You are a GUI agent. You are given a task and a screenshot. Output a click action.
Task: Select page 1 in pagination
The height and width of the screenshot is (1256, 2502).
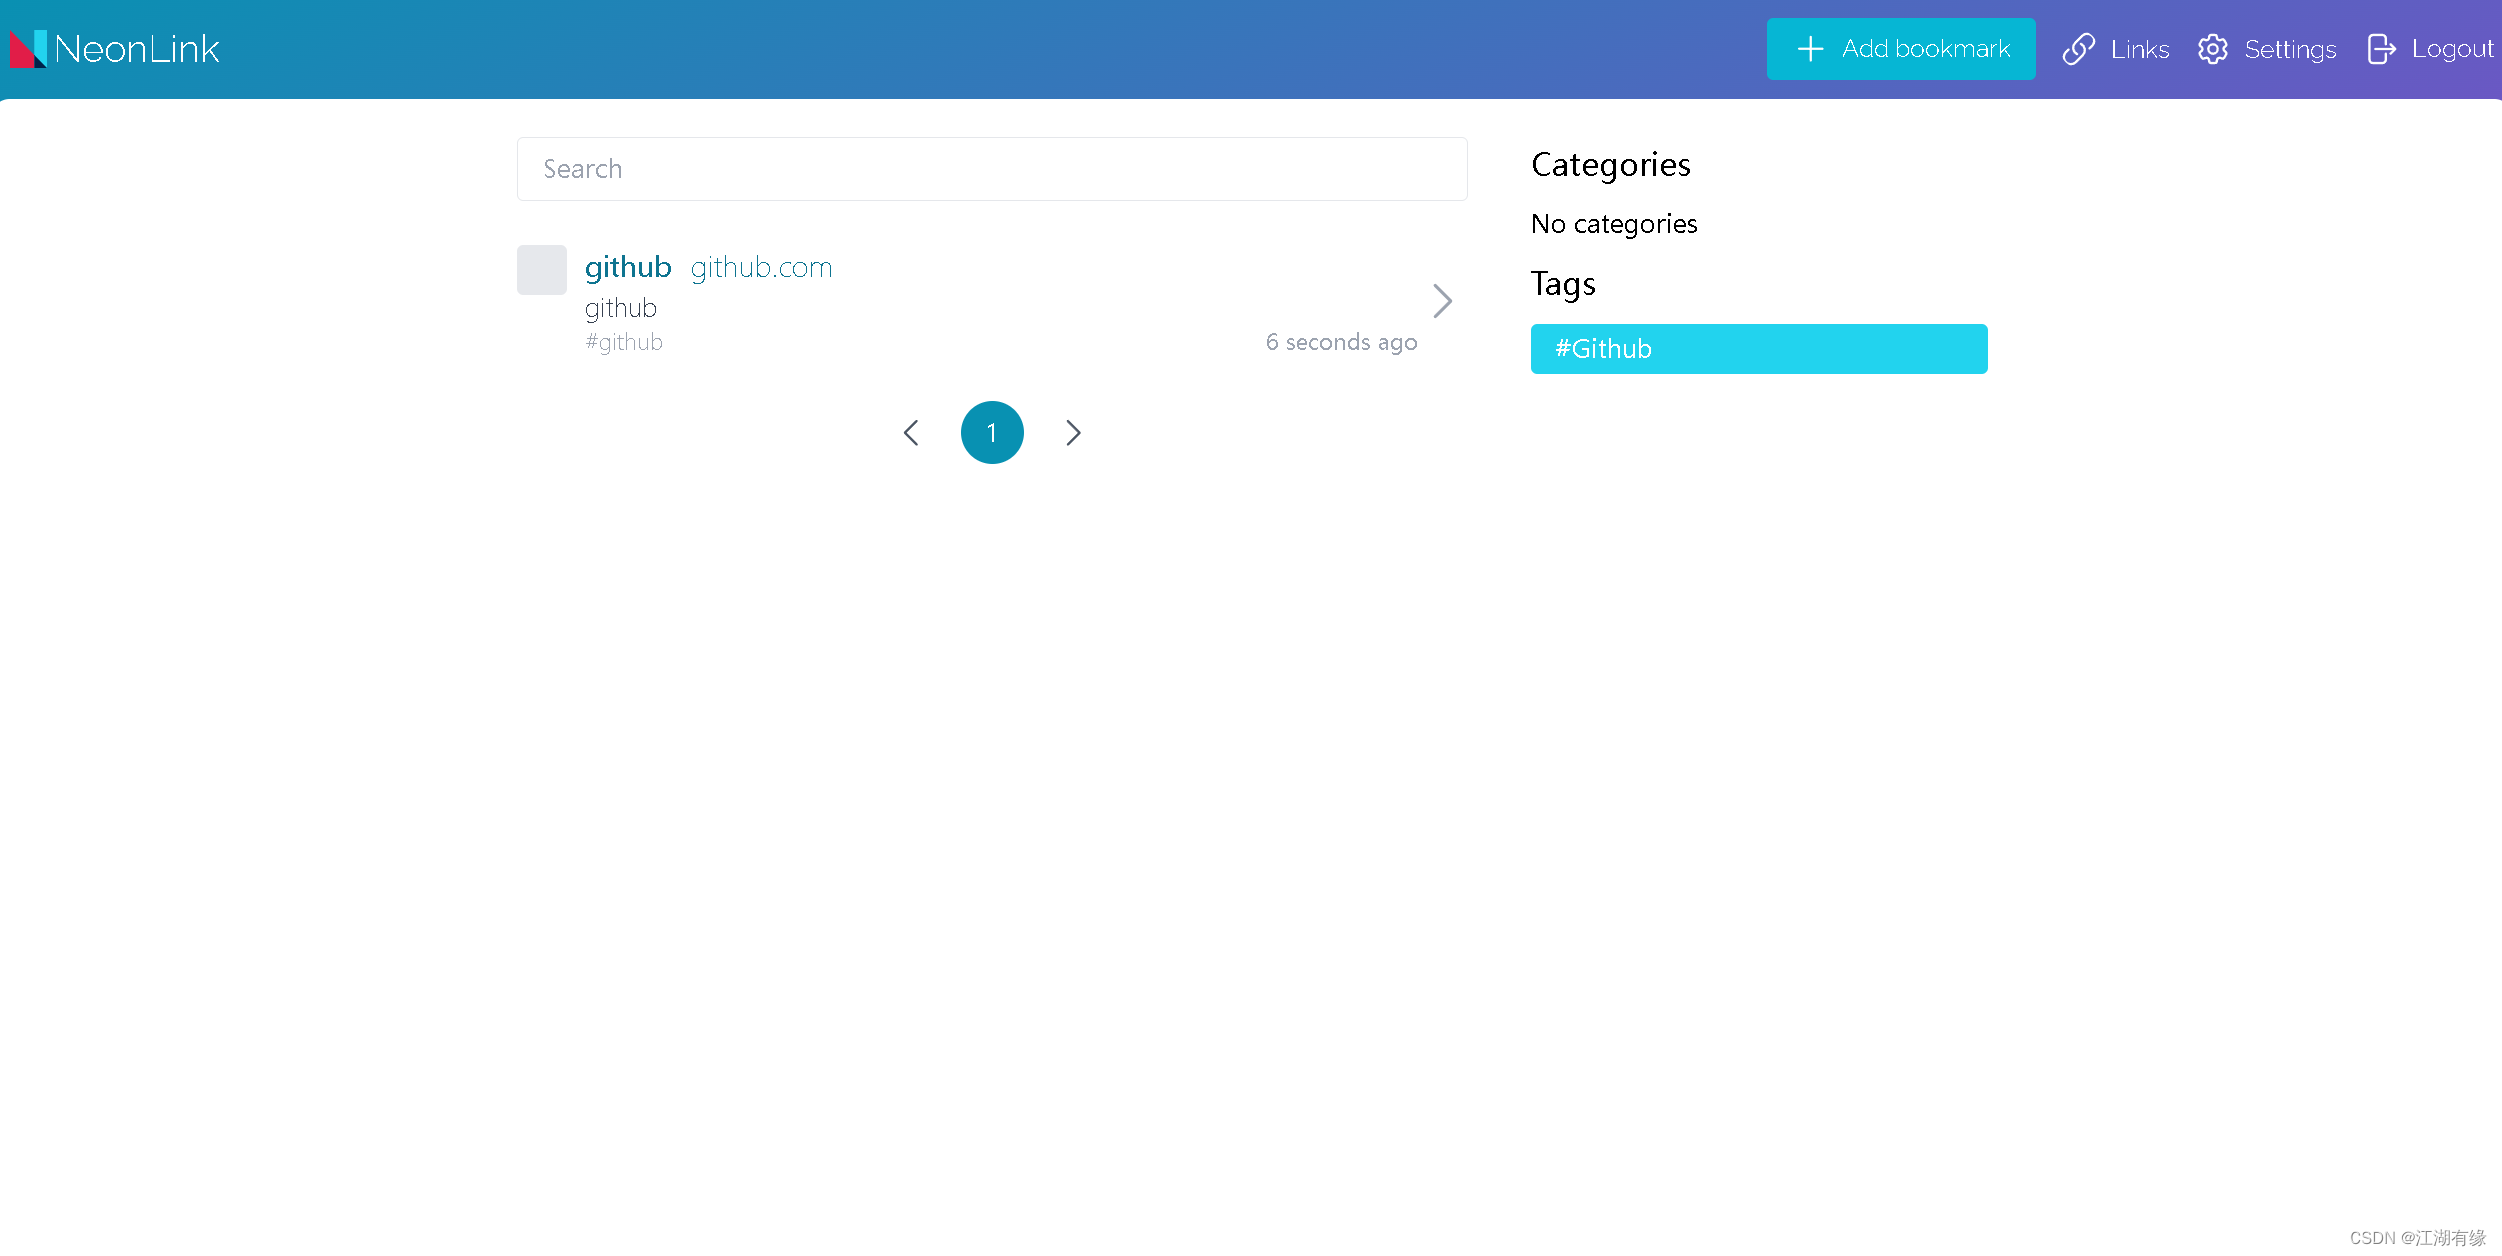[x=991, y=433]
